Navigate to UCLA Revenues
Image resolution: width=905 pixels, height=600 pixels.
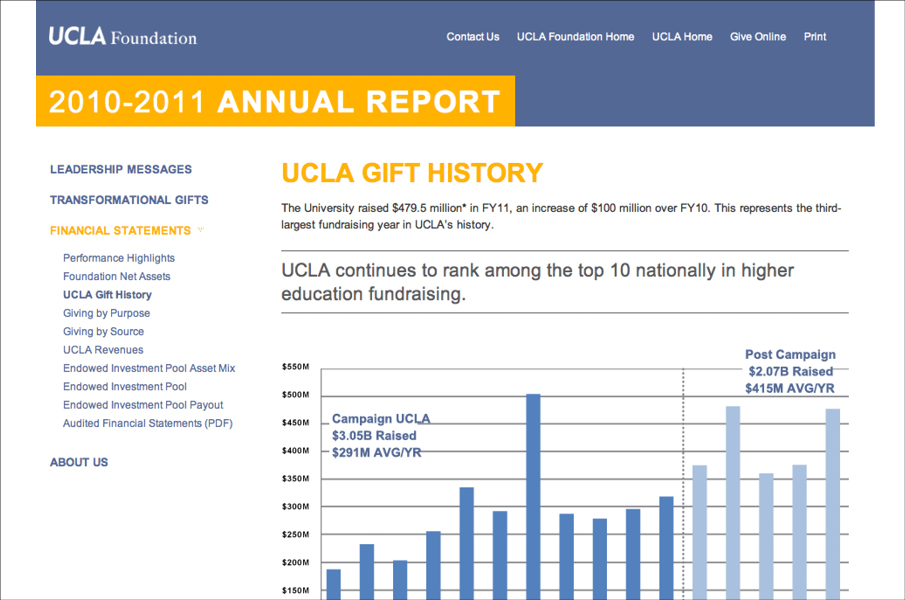pos(103,349)
